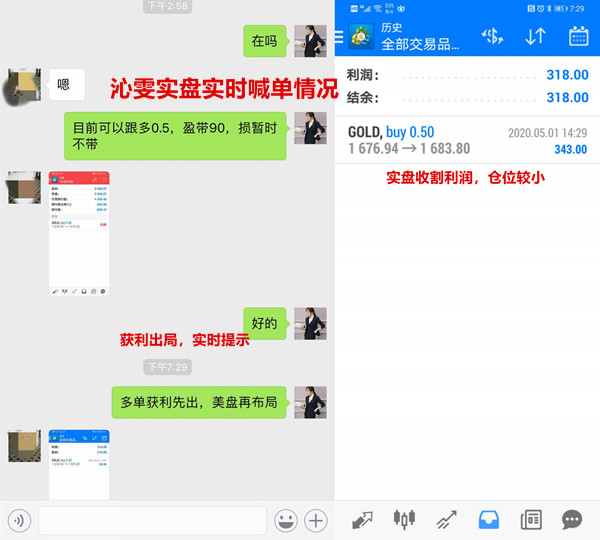Open contact avatar beside first screenshot thumbnail

(24, 188)
